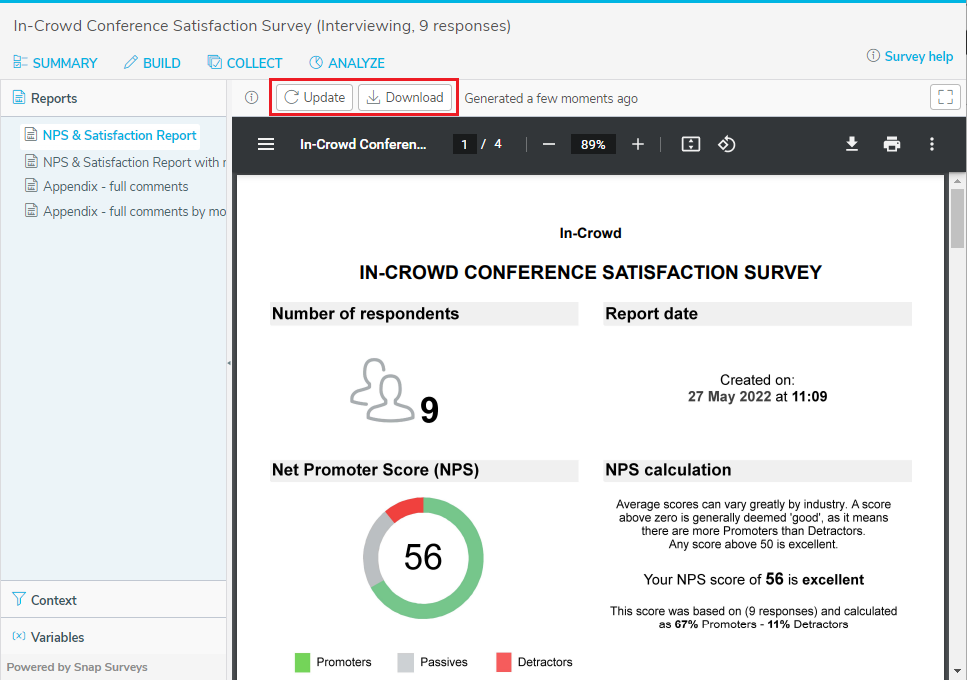This screenshot has width=967, height=680.
Task: Zoom in on the PDF report
Action: click(638, 144)
